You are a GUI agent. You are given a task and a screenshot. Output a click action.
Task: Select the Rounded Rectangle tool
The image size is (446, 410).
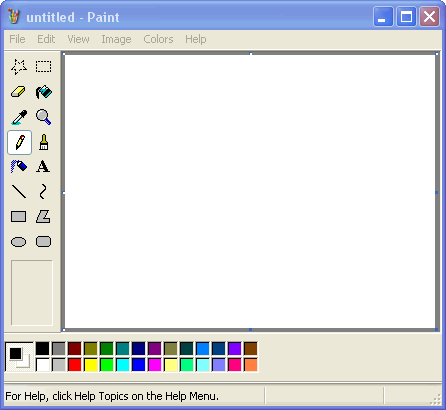(44, 242)
